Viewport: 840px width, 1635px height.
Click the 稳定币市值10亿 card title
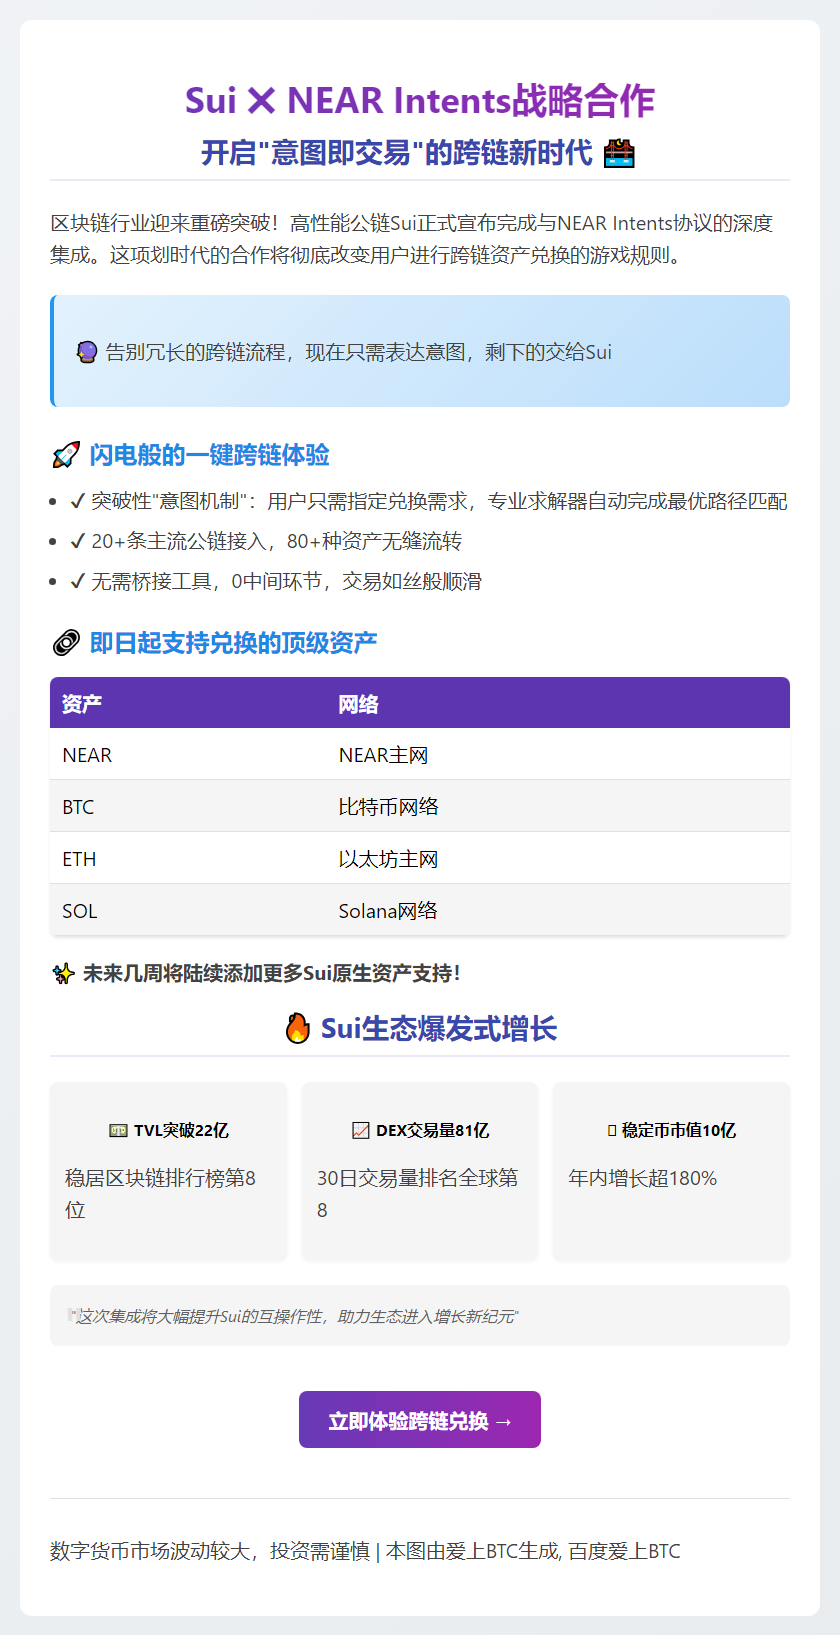point(679,1130)
